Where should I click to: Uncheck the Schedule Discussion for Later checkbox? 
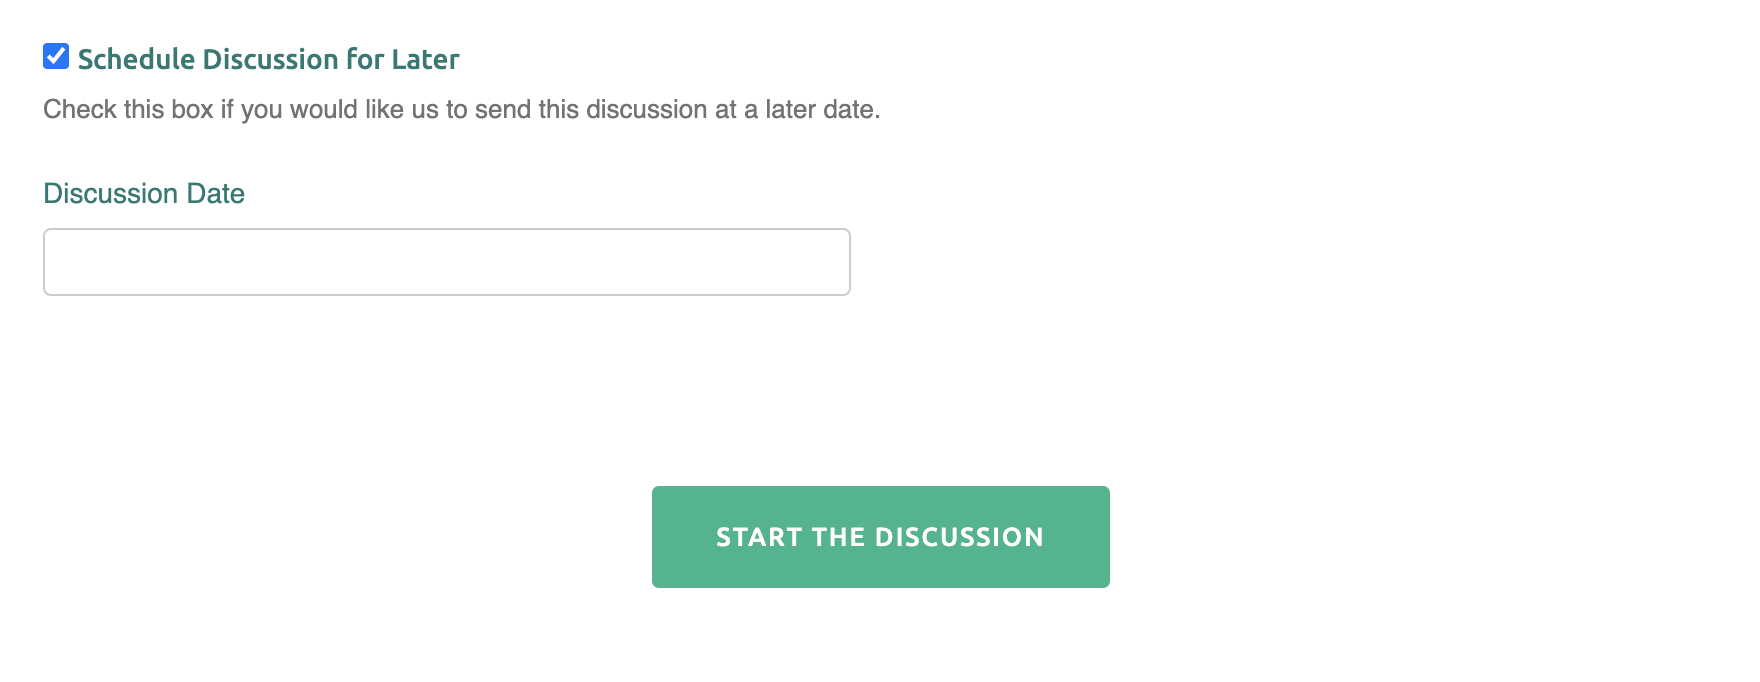pyautogui.click(x=56, y=57)
